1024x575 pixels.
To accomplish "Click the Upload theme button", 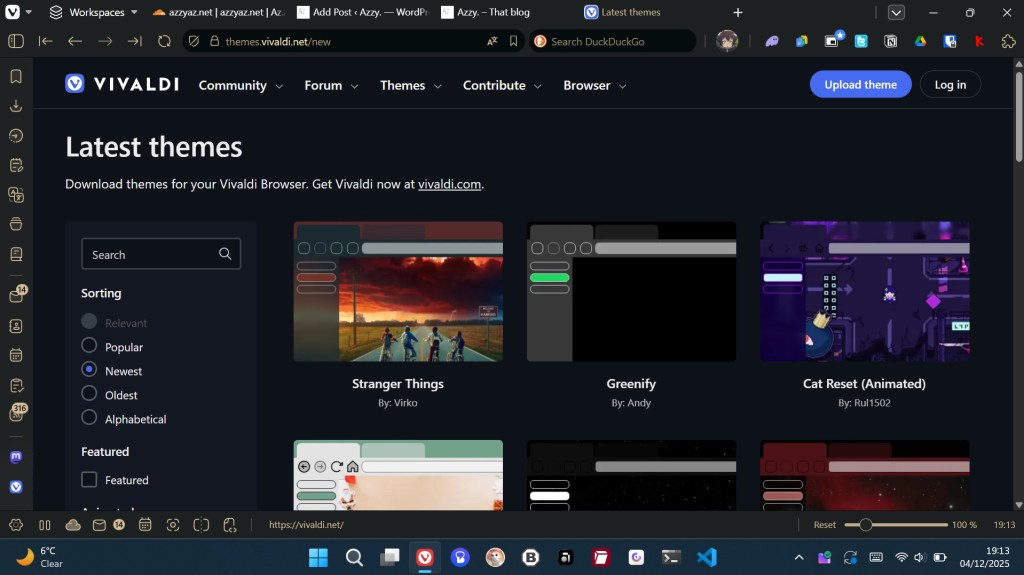I will tap(860, 84).
